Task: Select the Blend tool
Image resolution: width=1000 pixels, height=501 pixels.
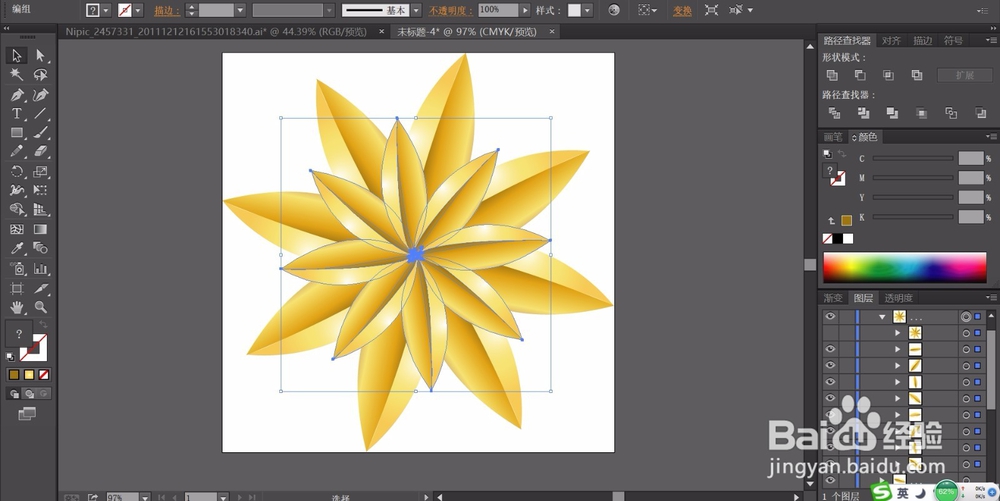Action: (x=41, y=248)
